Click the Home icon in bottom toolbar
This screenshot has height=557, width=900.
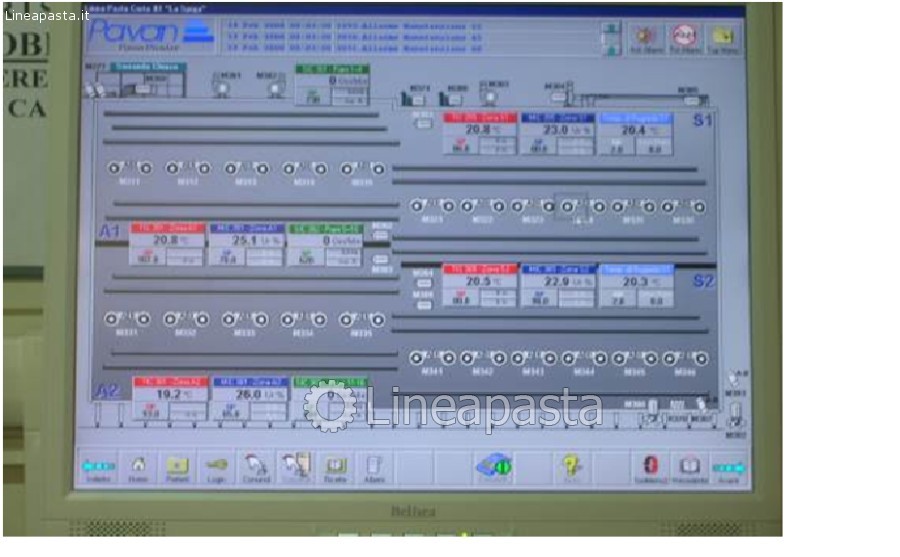click(x=138, y=467)
